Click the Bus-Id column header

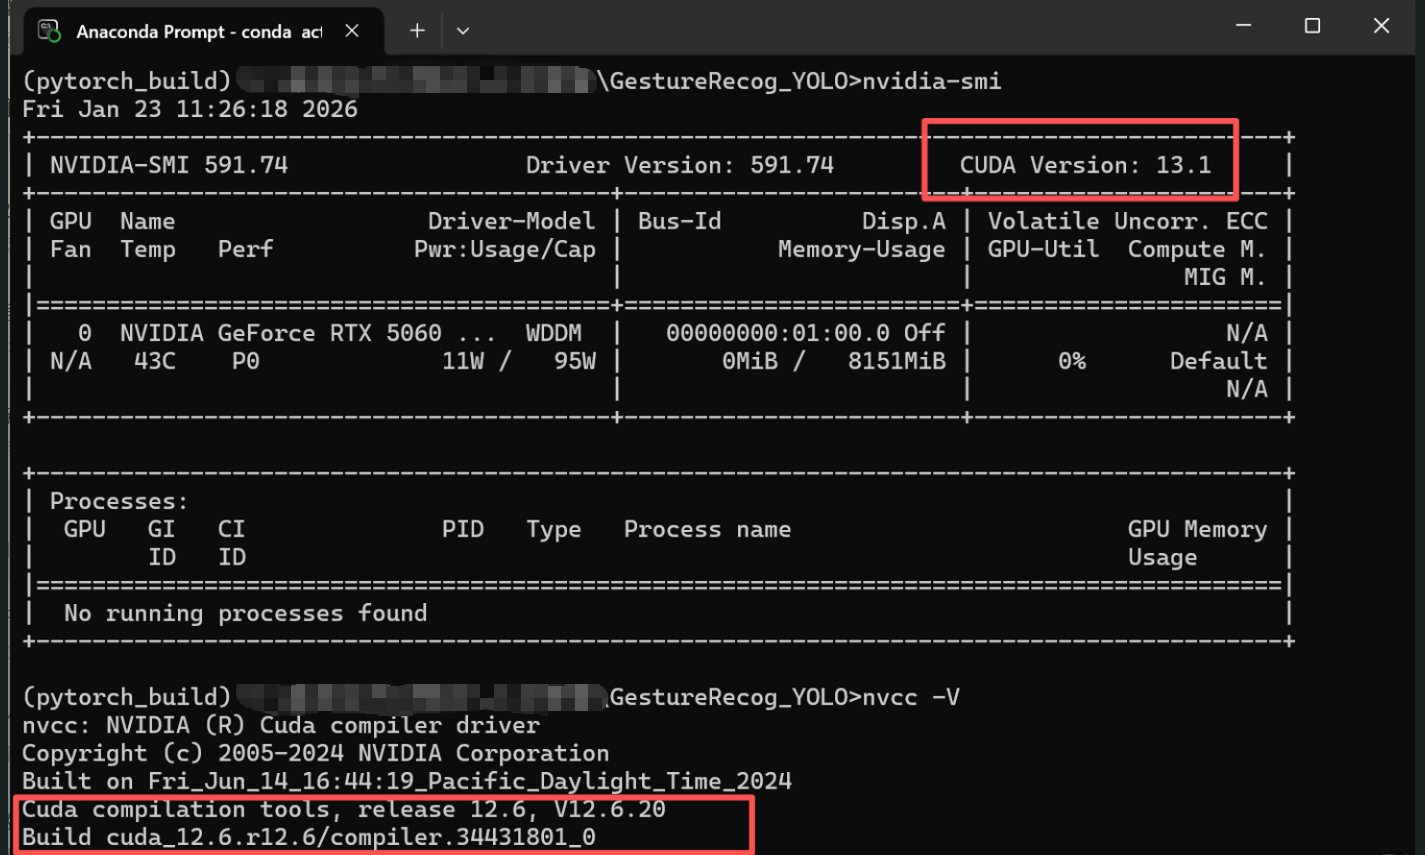point(680,221)
